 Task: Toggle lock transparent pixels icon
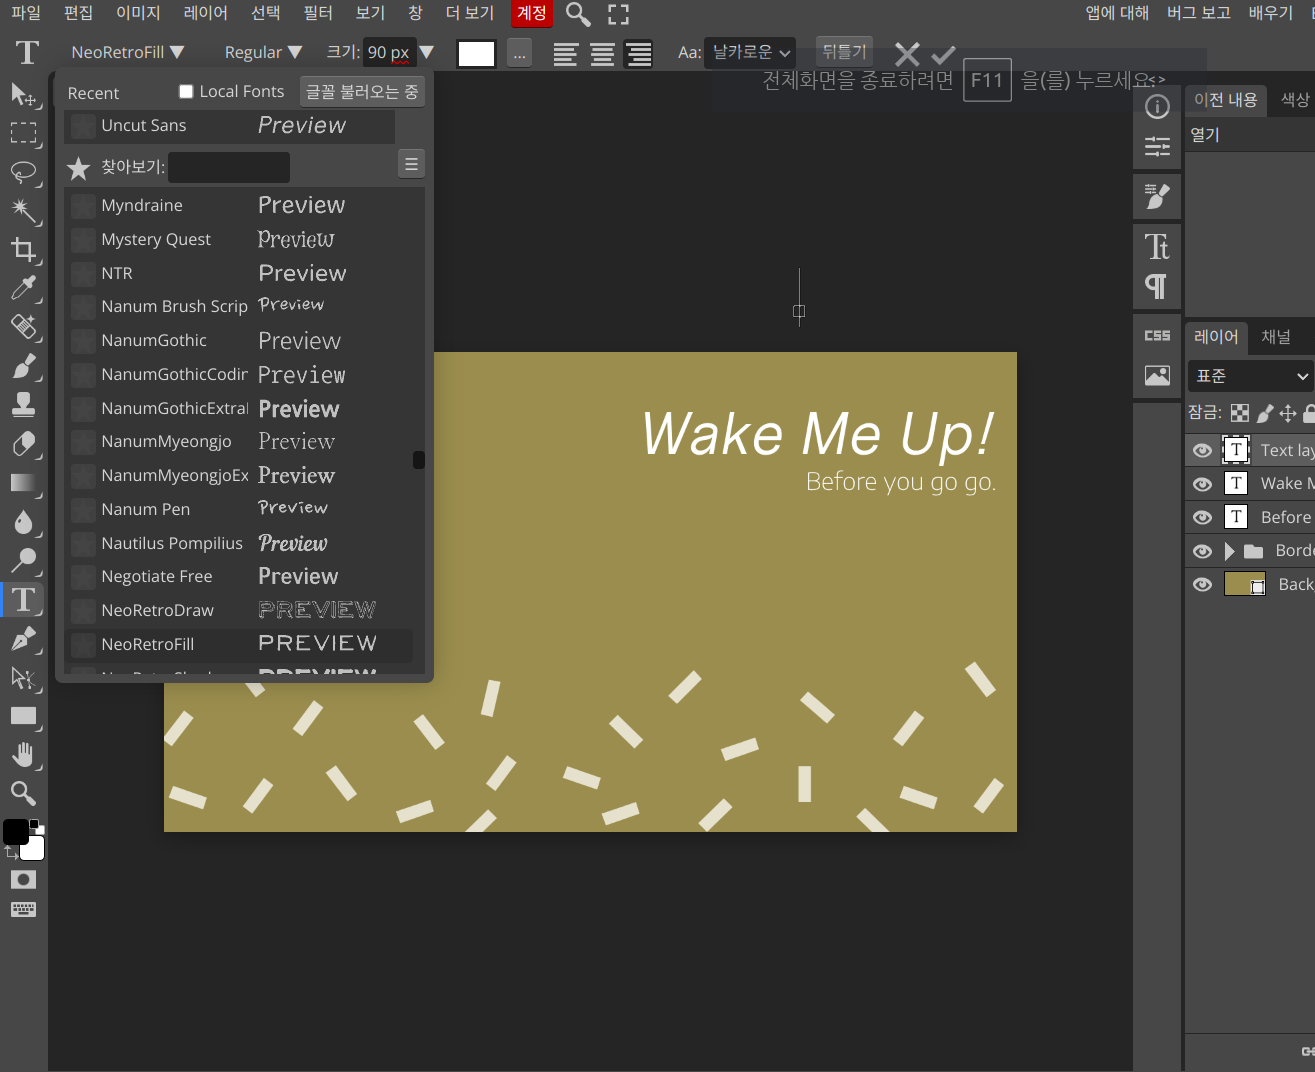pos(1240,413)
